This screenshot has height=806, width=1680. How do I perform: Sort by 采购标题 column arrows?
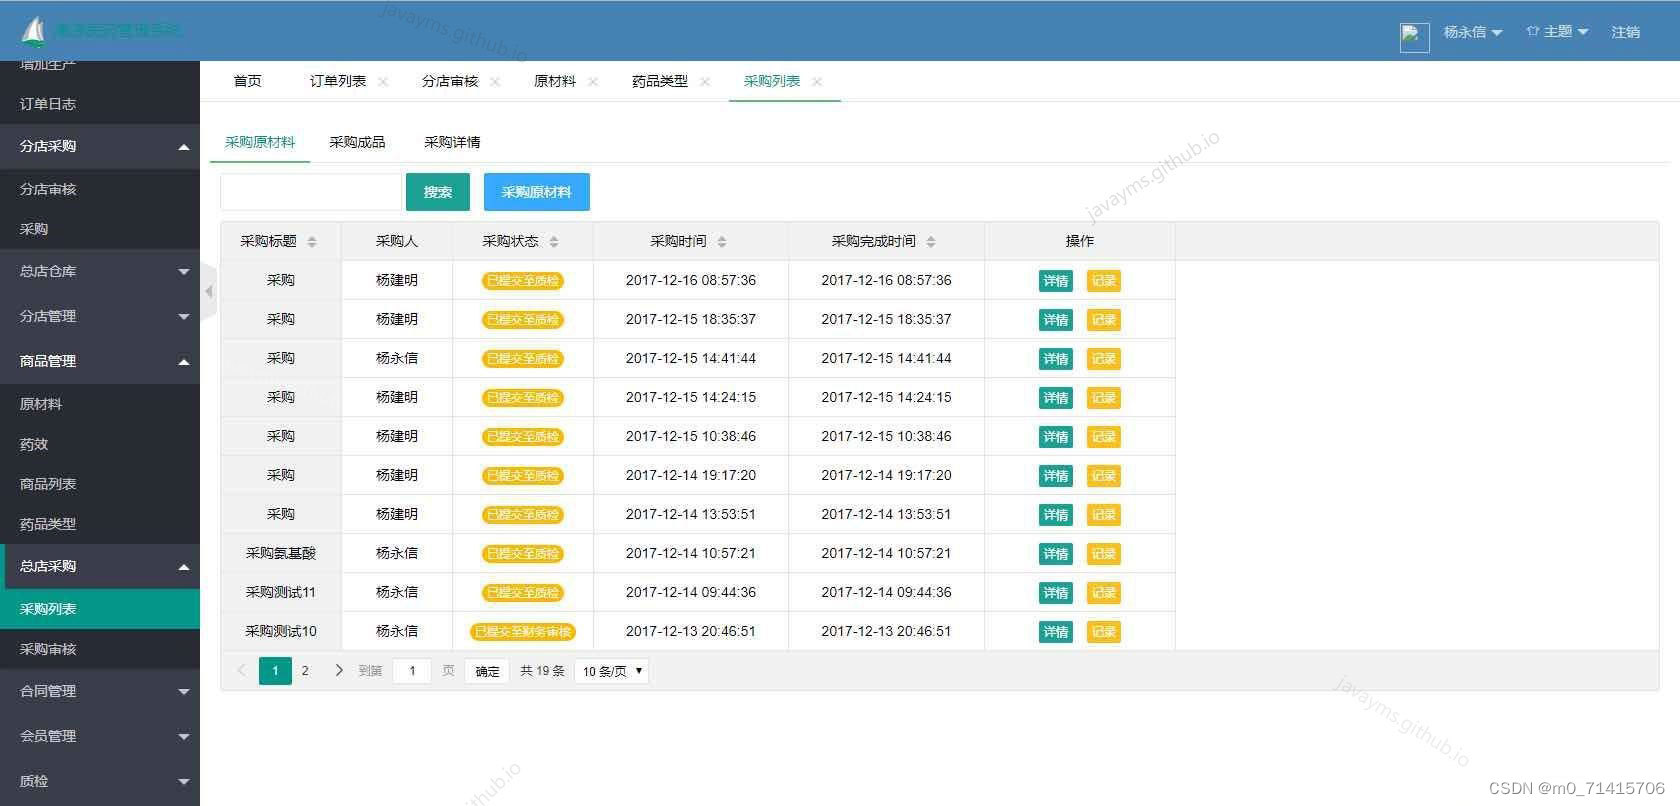(x=312, y=242)
